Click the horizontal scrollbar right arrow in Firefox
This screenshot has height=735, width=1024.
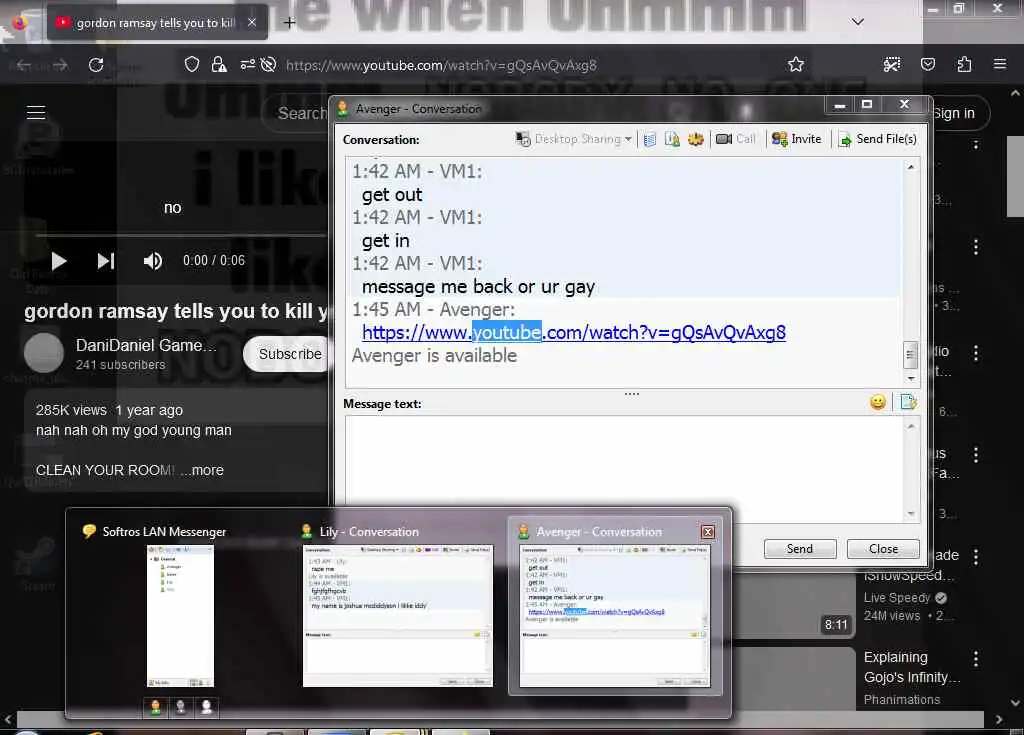(x=999, y=719)
